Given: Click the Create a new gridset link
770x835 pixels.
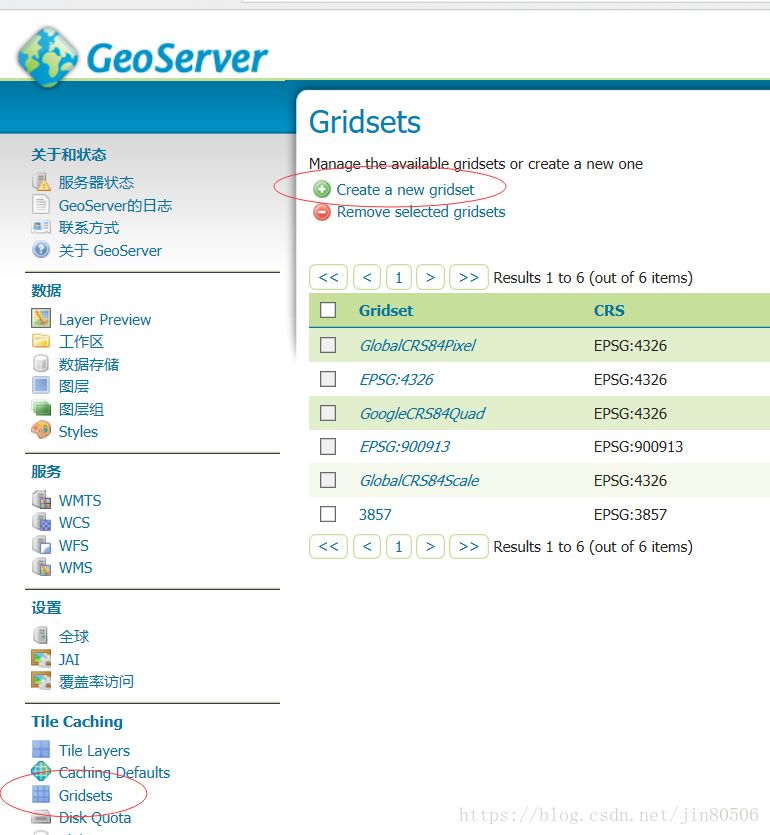Looking at the screenshot, I should pos(405,190).
